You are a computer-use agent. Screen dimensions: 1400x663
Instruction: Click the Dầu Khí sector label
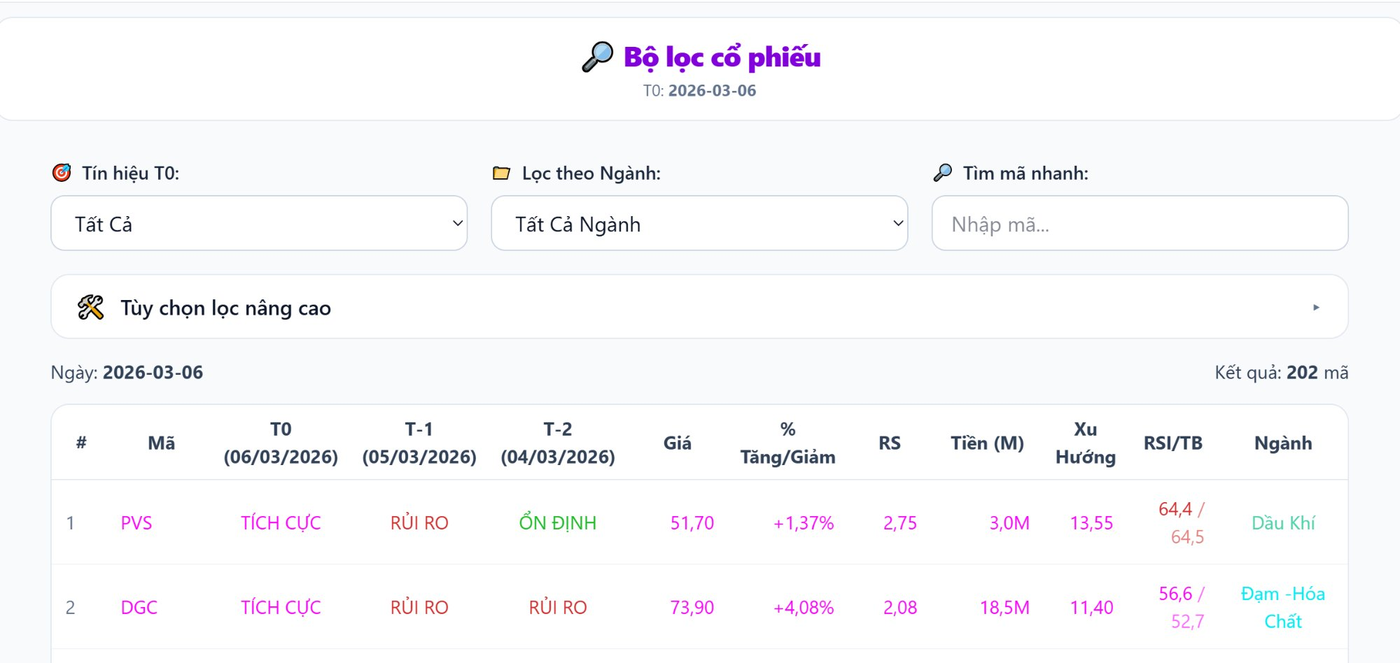point(1283,523)
